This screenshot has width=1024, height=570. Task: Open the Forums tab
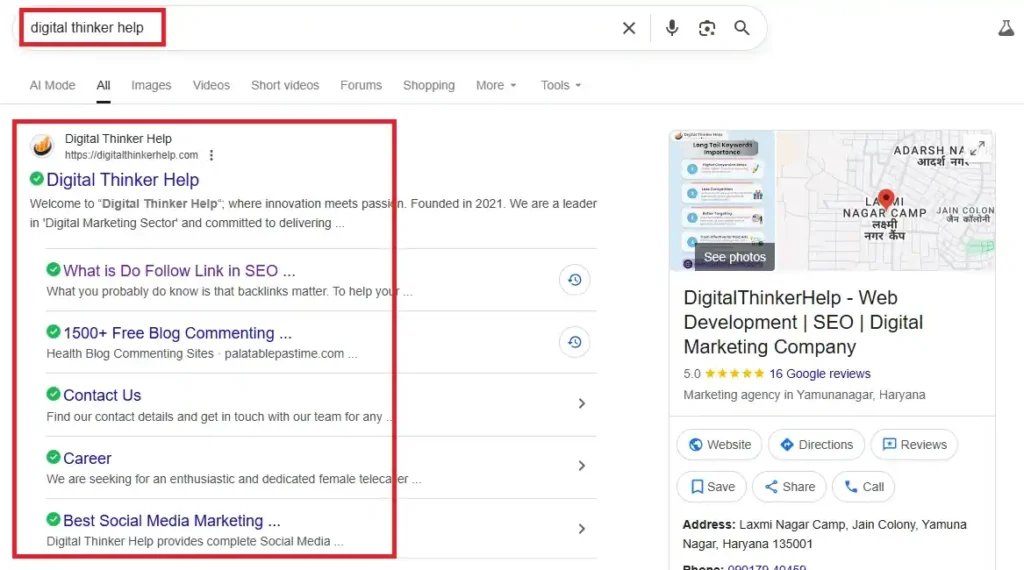(360, 86)
